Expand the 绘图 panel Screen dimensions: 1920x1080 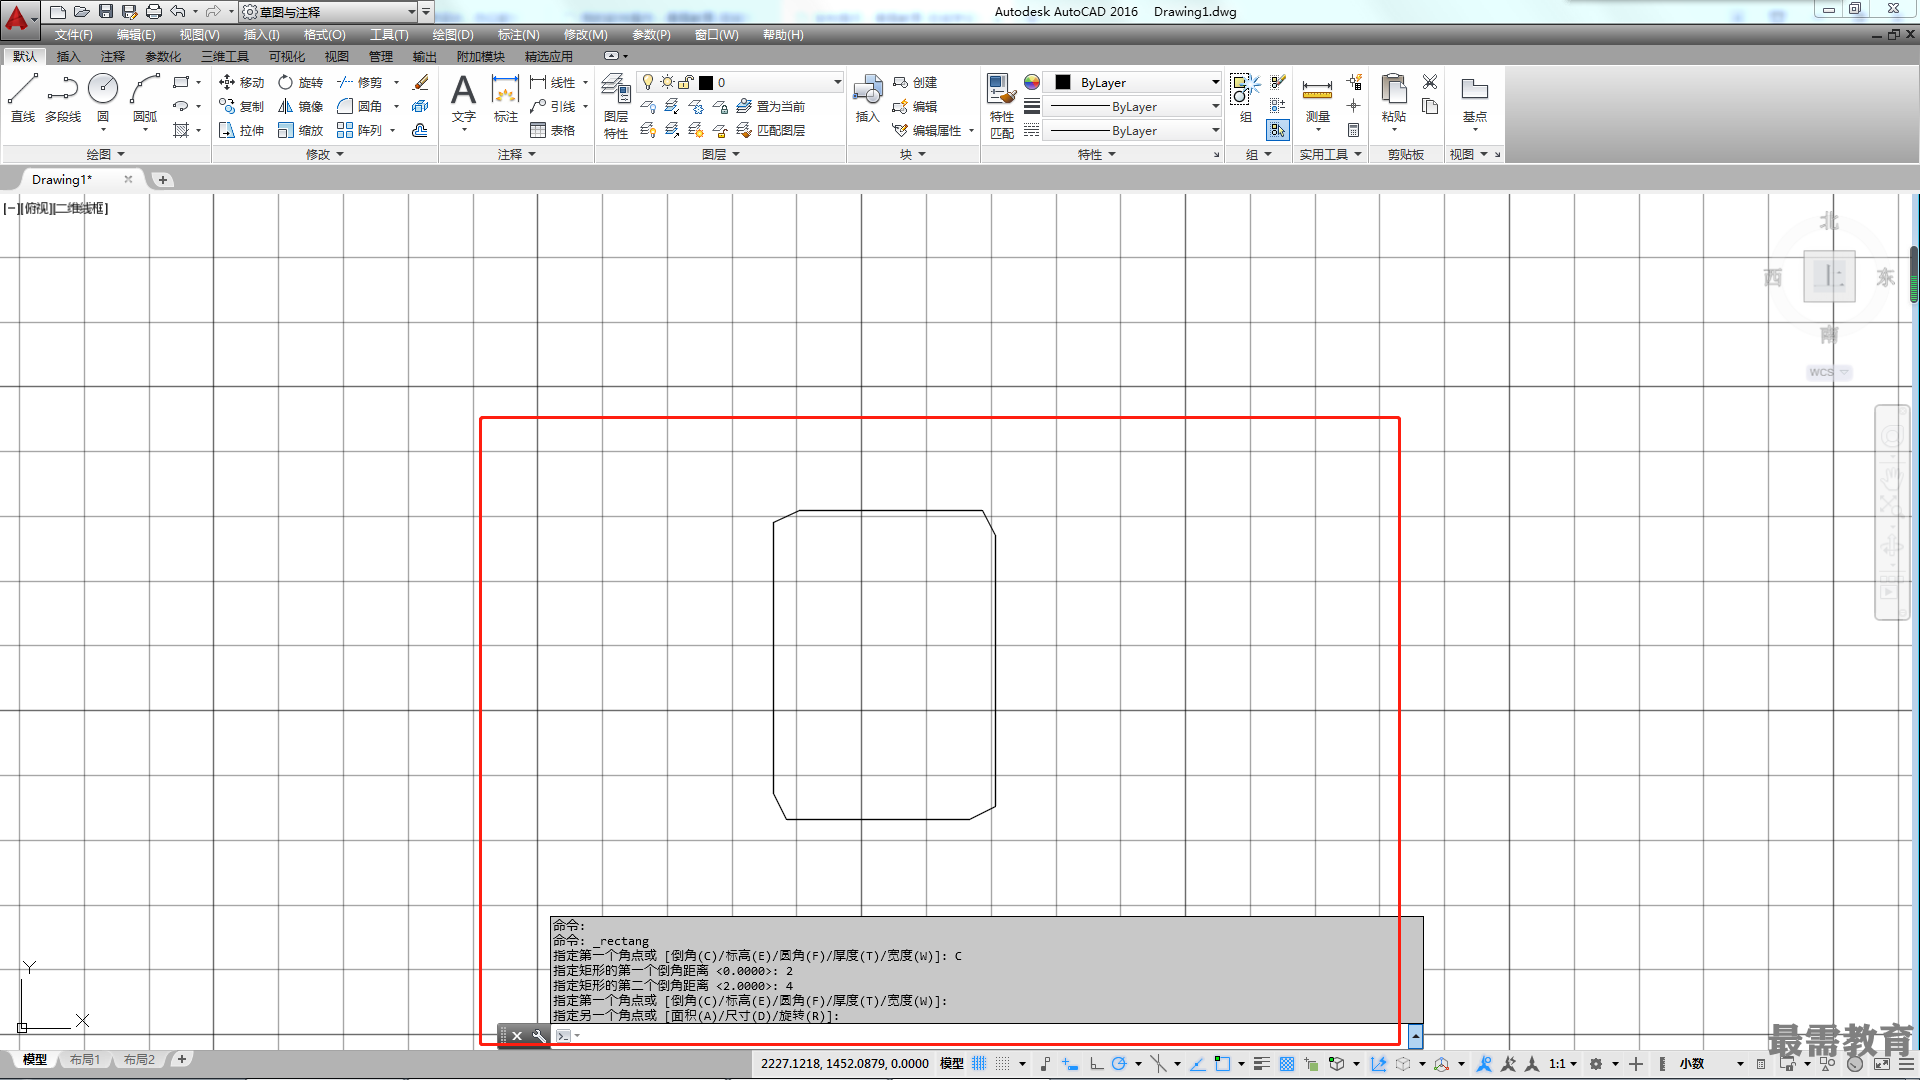click(x=106, y=154)
